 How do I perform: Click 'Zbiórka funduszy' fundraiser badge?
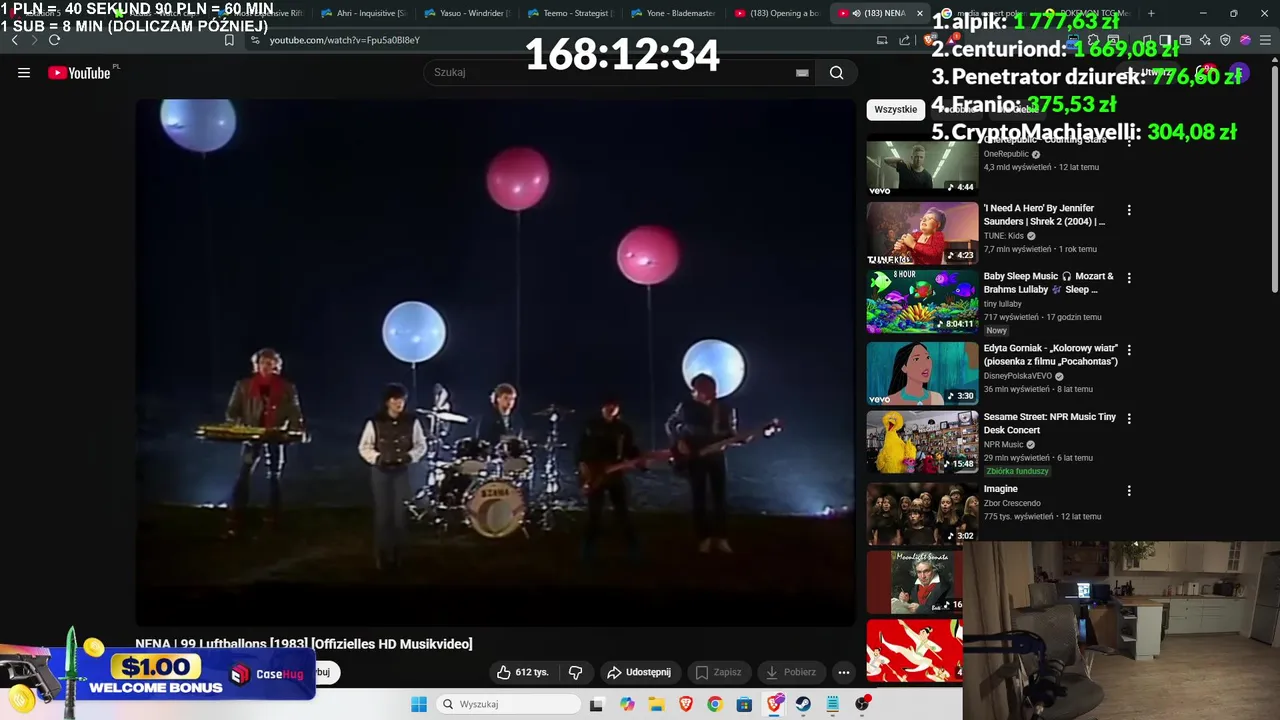[1017, 471]
